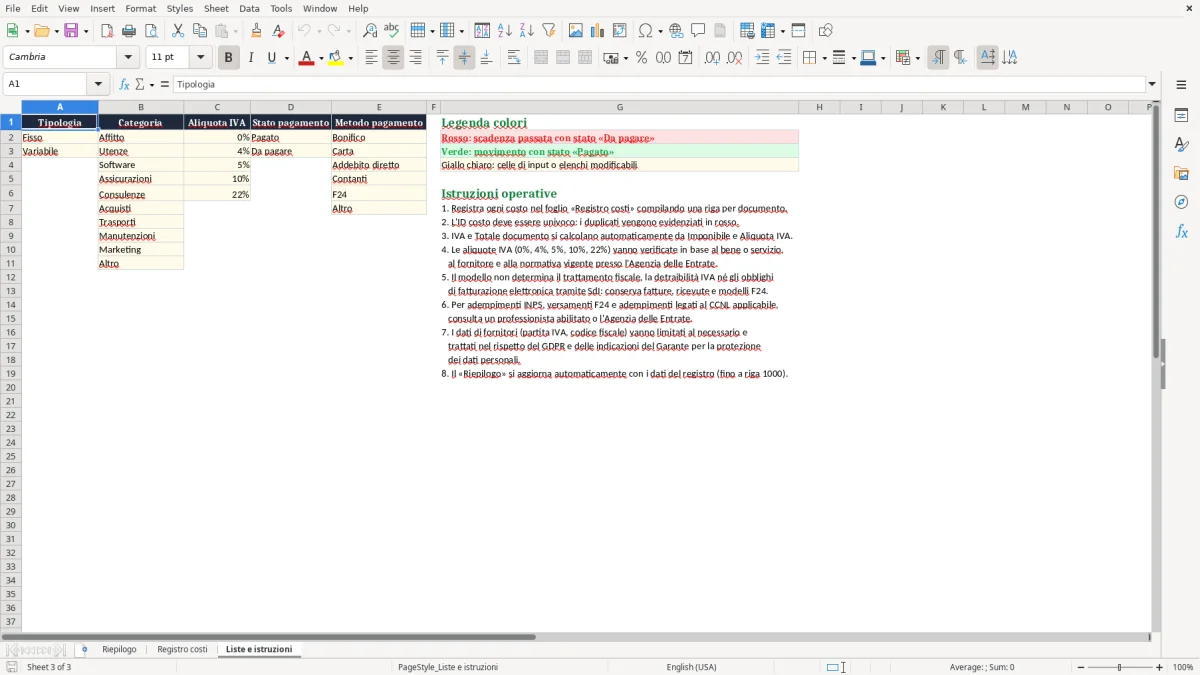Open Function Wizard fx icon
The image size is (1200, 675).
pyautogui.click(x=124, y=85)
